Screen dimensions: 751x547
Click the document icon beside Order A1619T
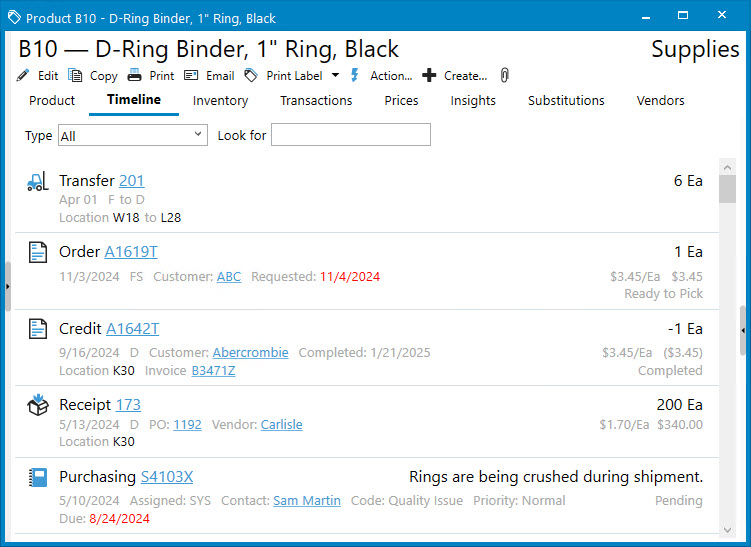(x=38, y=252)
